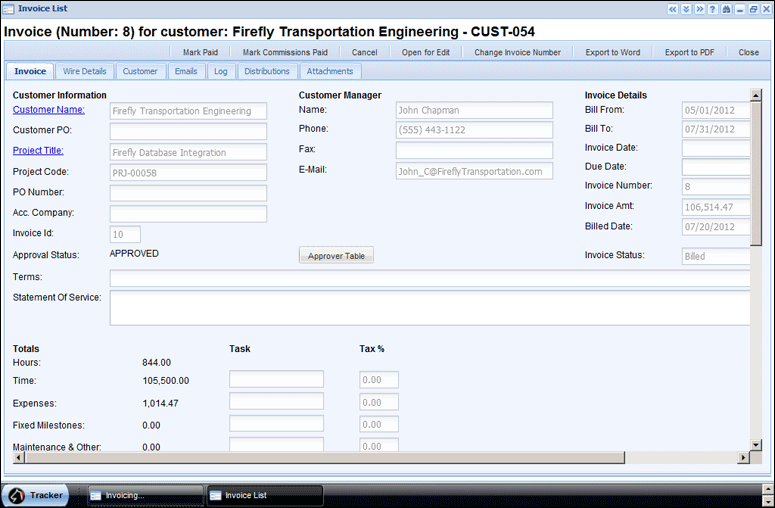This screenshot has width=775, height=508.
Task: Click the horizontal scrollbar right arrow
Action: point(743,458)
